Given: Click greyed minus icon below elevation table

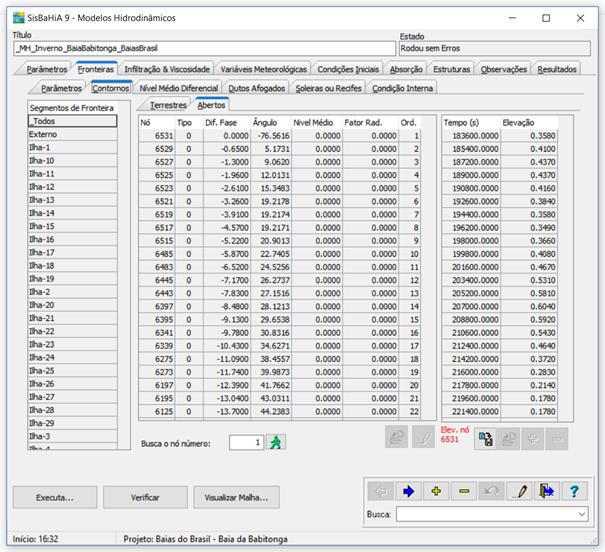Looking at the screenshot, I should click(x=556, y=439).
